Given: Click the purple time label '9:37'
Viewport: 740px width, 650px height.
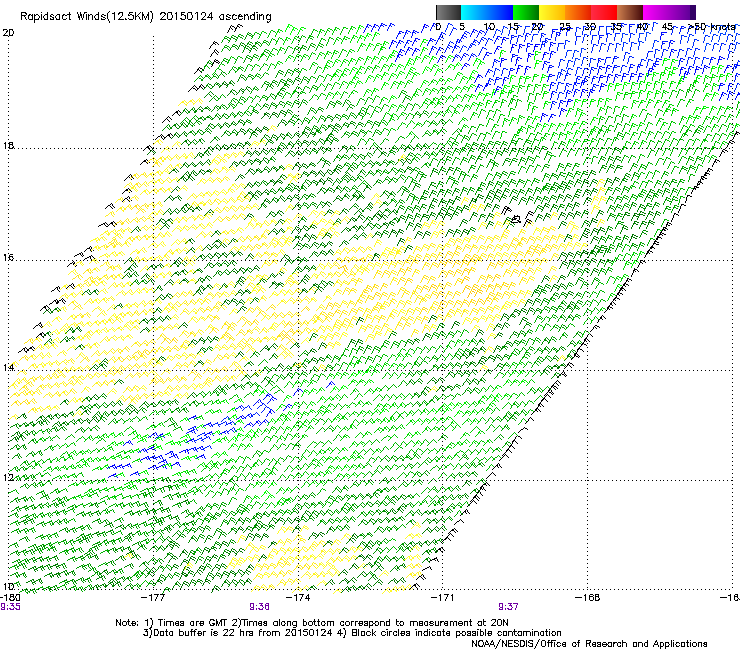Looking at the screenshot, I should pos(508,607).
